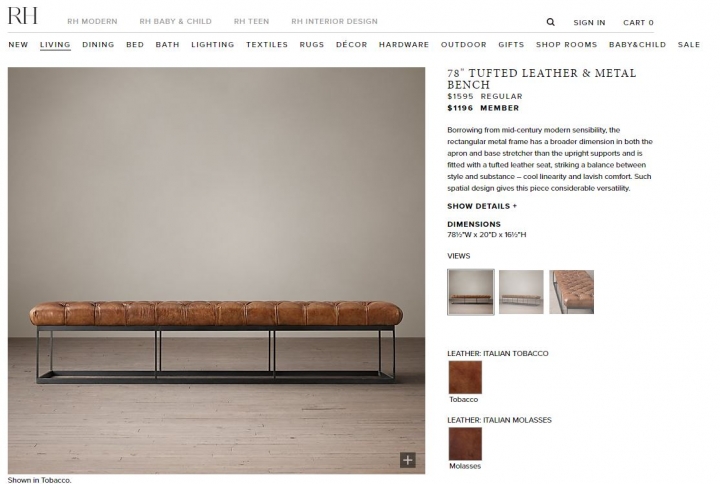Go to RH MODERN site
The height and width of the screenshot is (484, 720).
coord(92,21)
